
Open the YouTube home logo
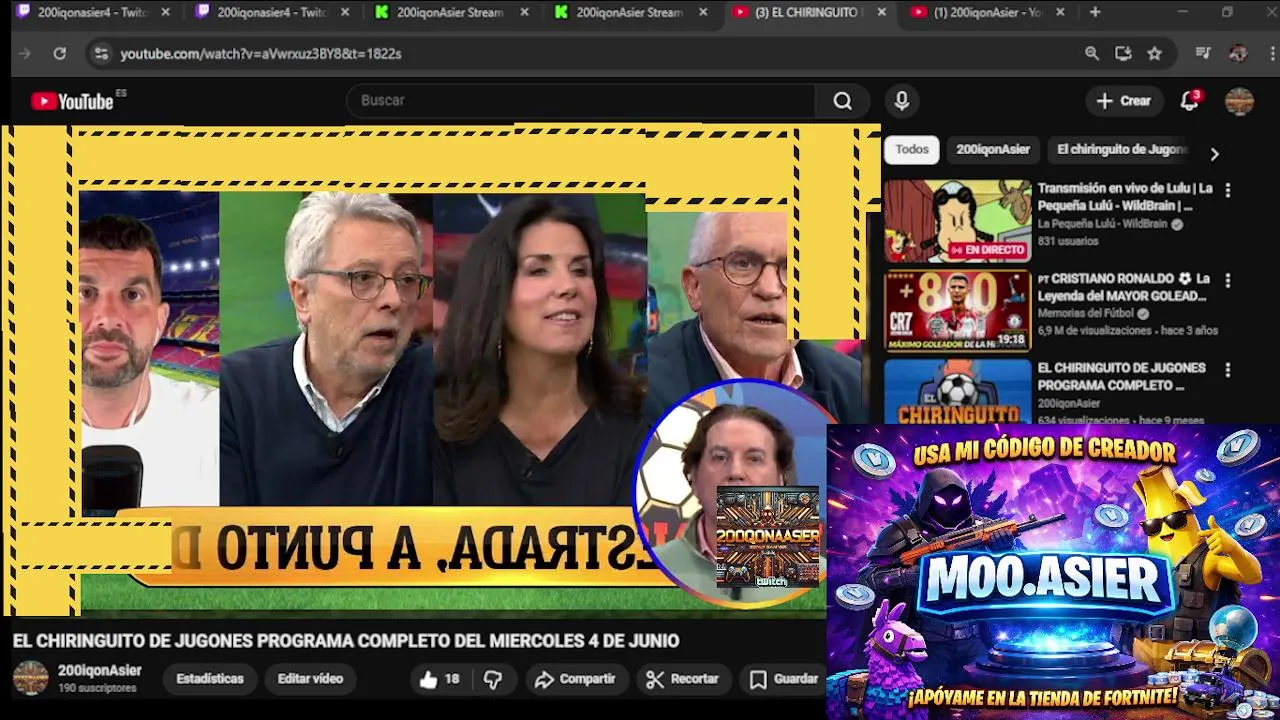(71, 101)
